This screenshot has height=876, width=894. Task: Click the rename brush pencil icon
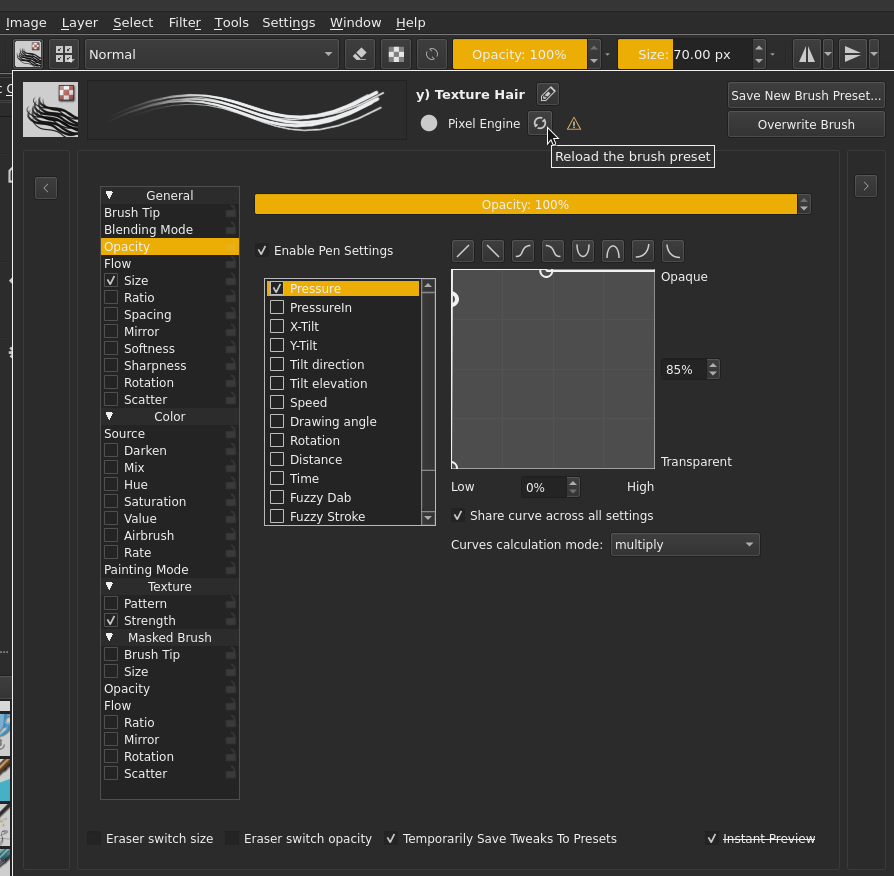click(x=547, y=94)
